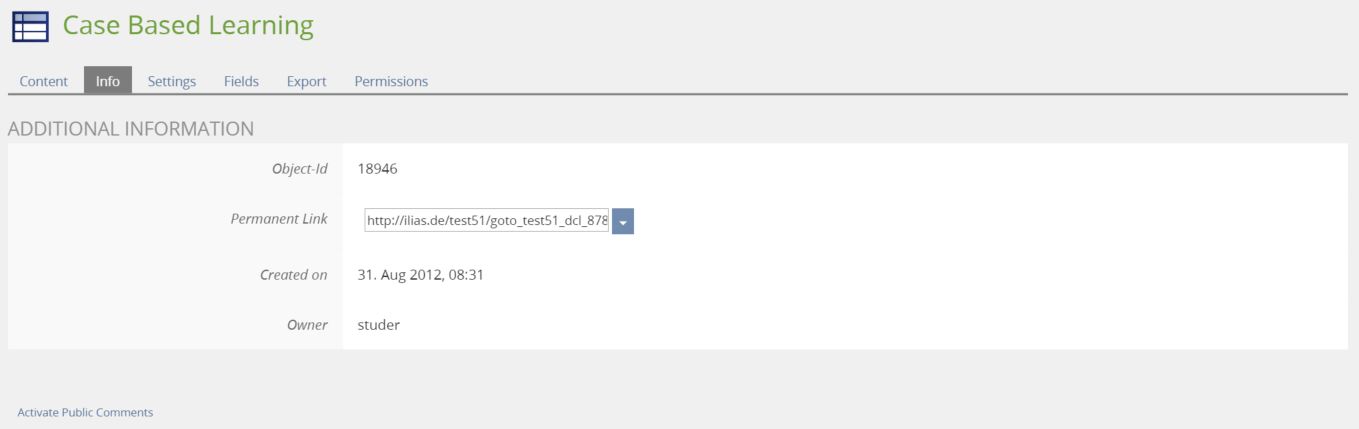Switch to the Content tab
The image size is (1359, 429).
(44, 82)
